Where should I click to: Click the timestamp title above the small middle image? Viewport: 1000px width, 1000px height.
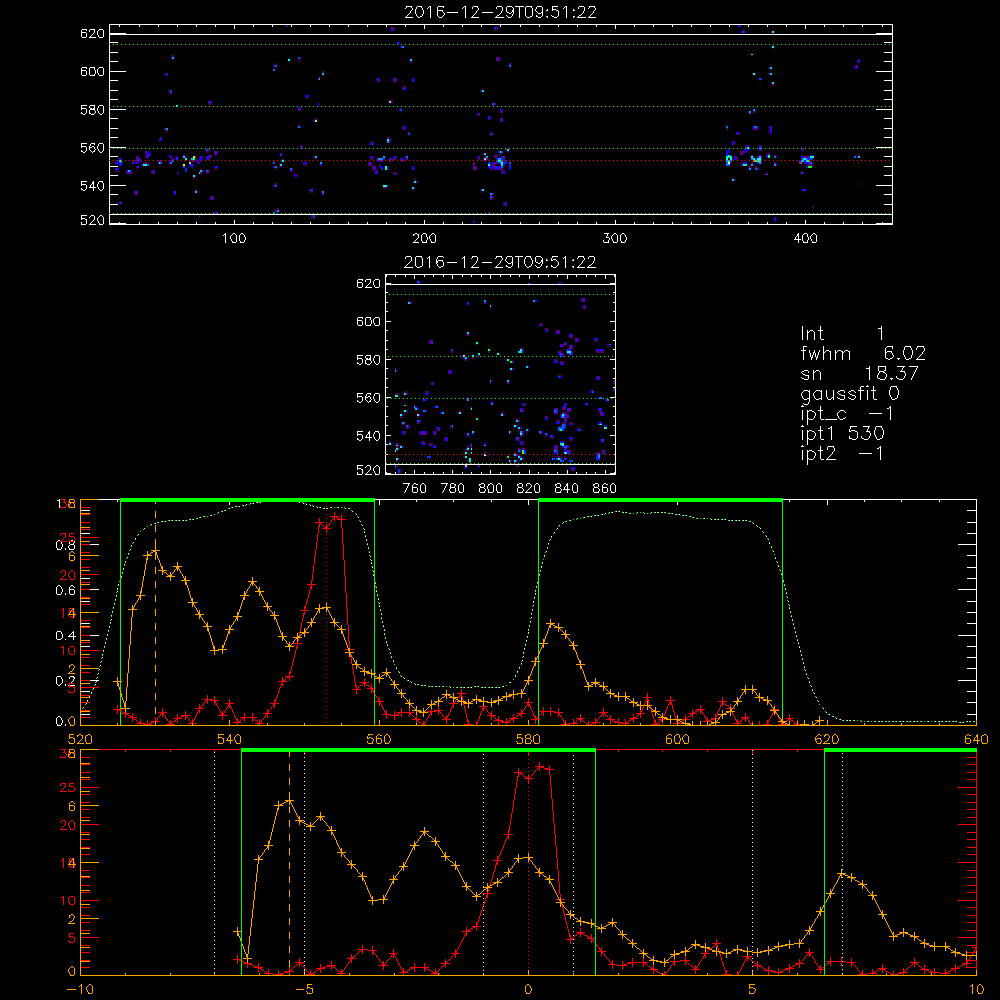click(500, 262)
